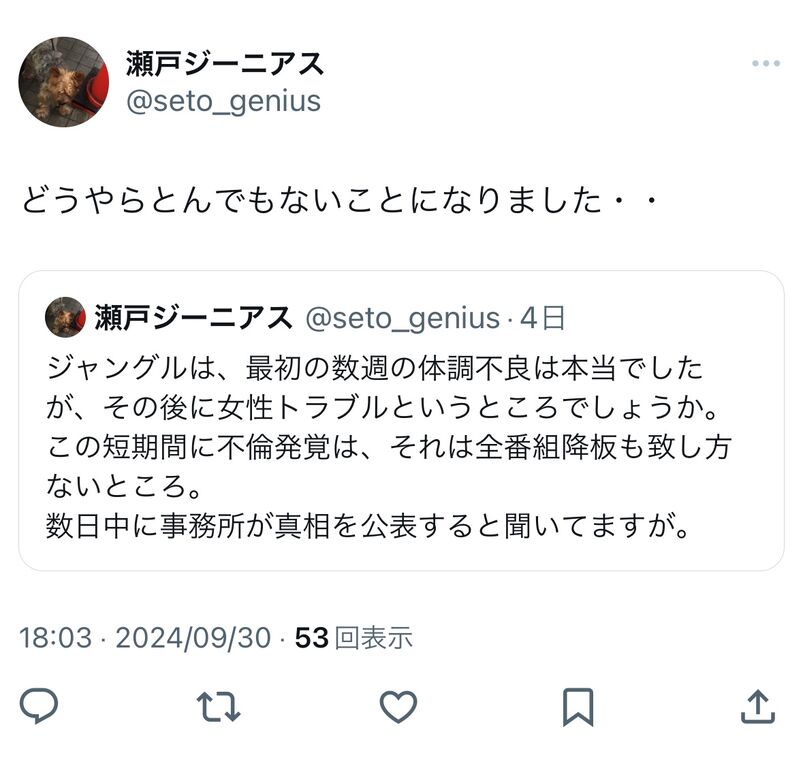Repost using the retweet arrows icon

pyautogui.click(x=219, y=707)
